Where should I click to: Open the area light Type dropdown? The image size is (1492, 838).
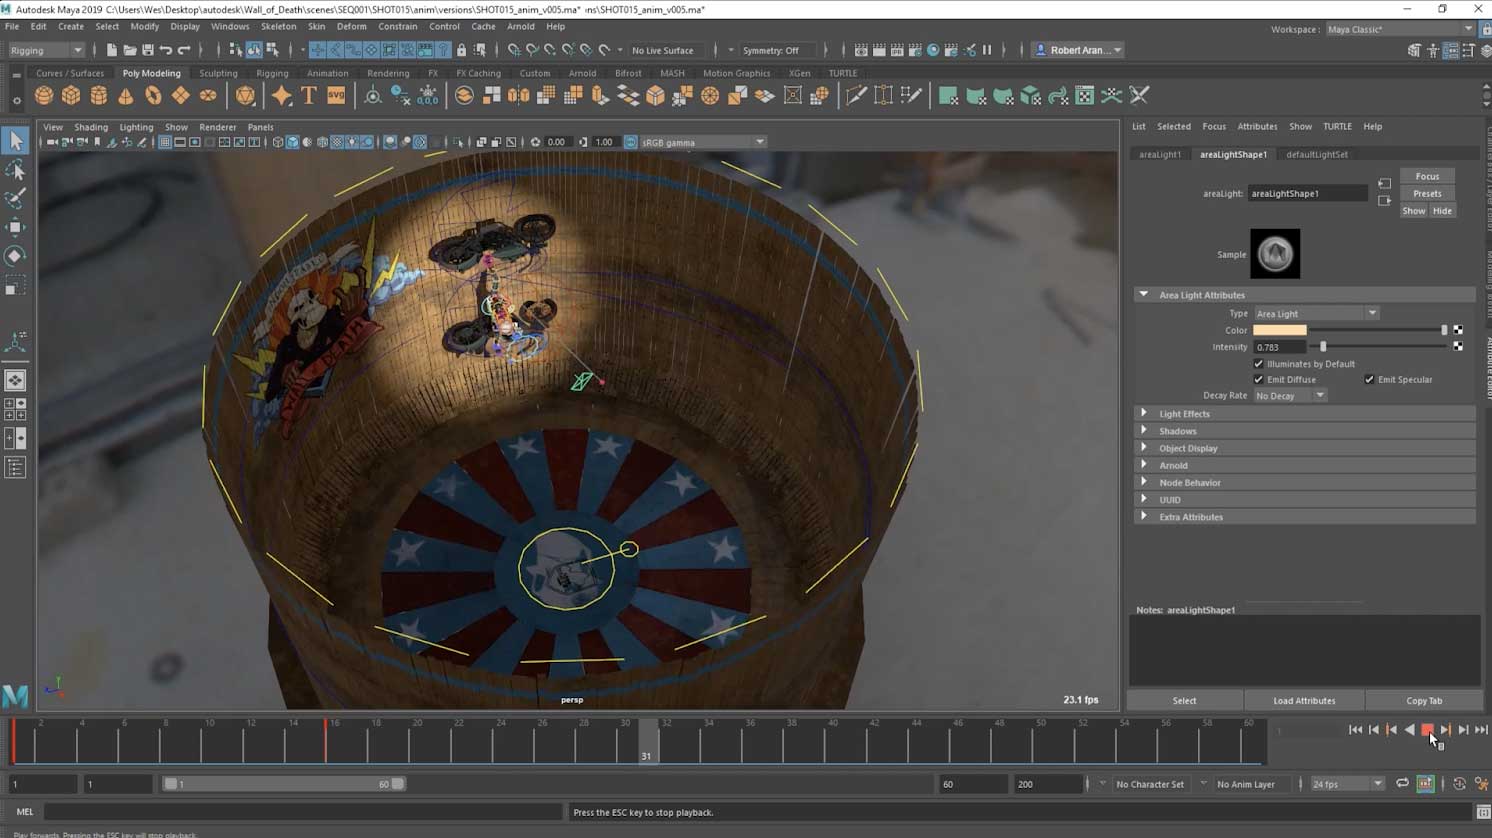click(x=1316, y=314)
